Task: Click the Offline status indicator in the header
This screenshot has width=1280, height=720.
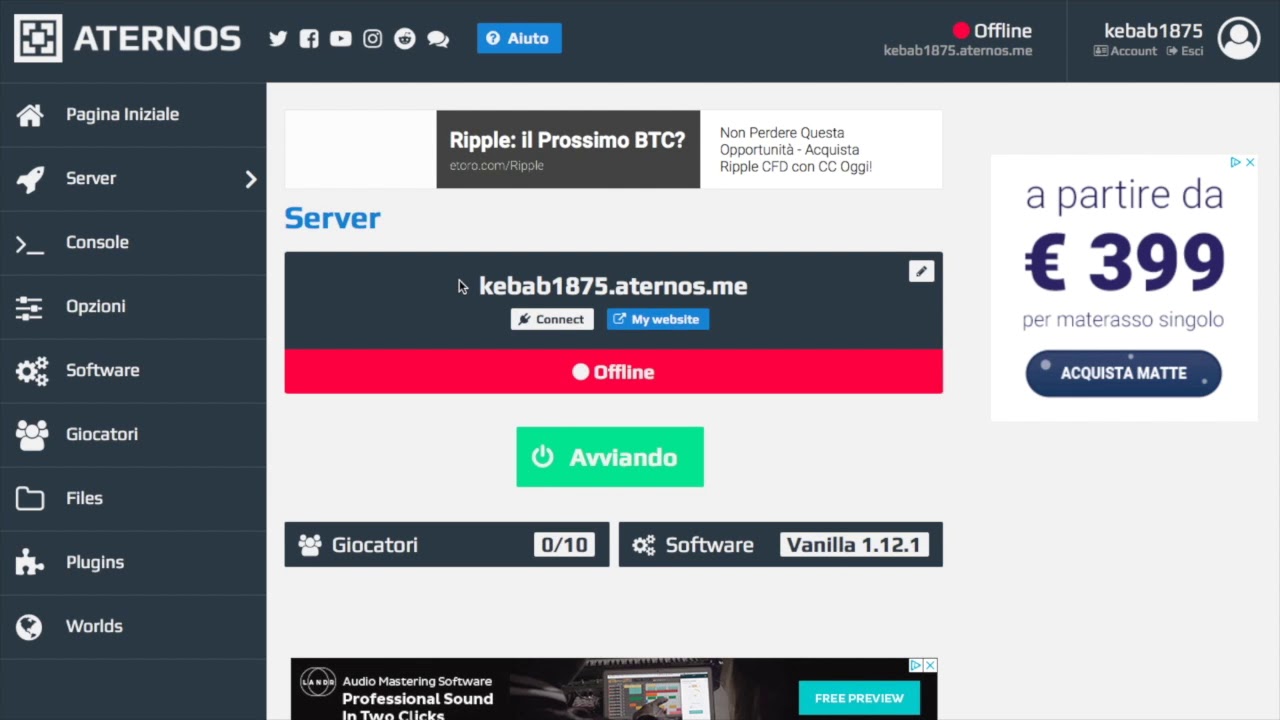Action: [x=992, y=31]
